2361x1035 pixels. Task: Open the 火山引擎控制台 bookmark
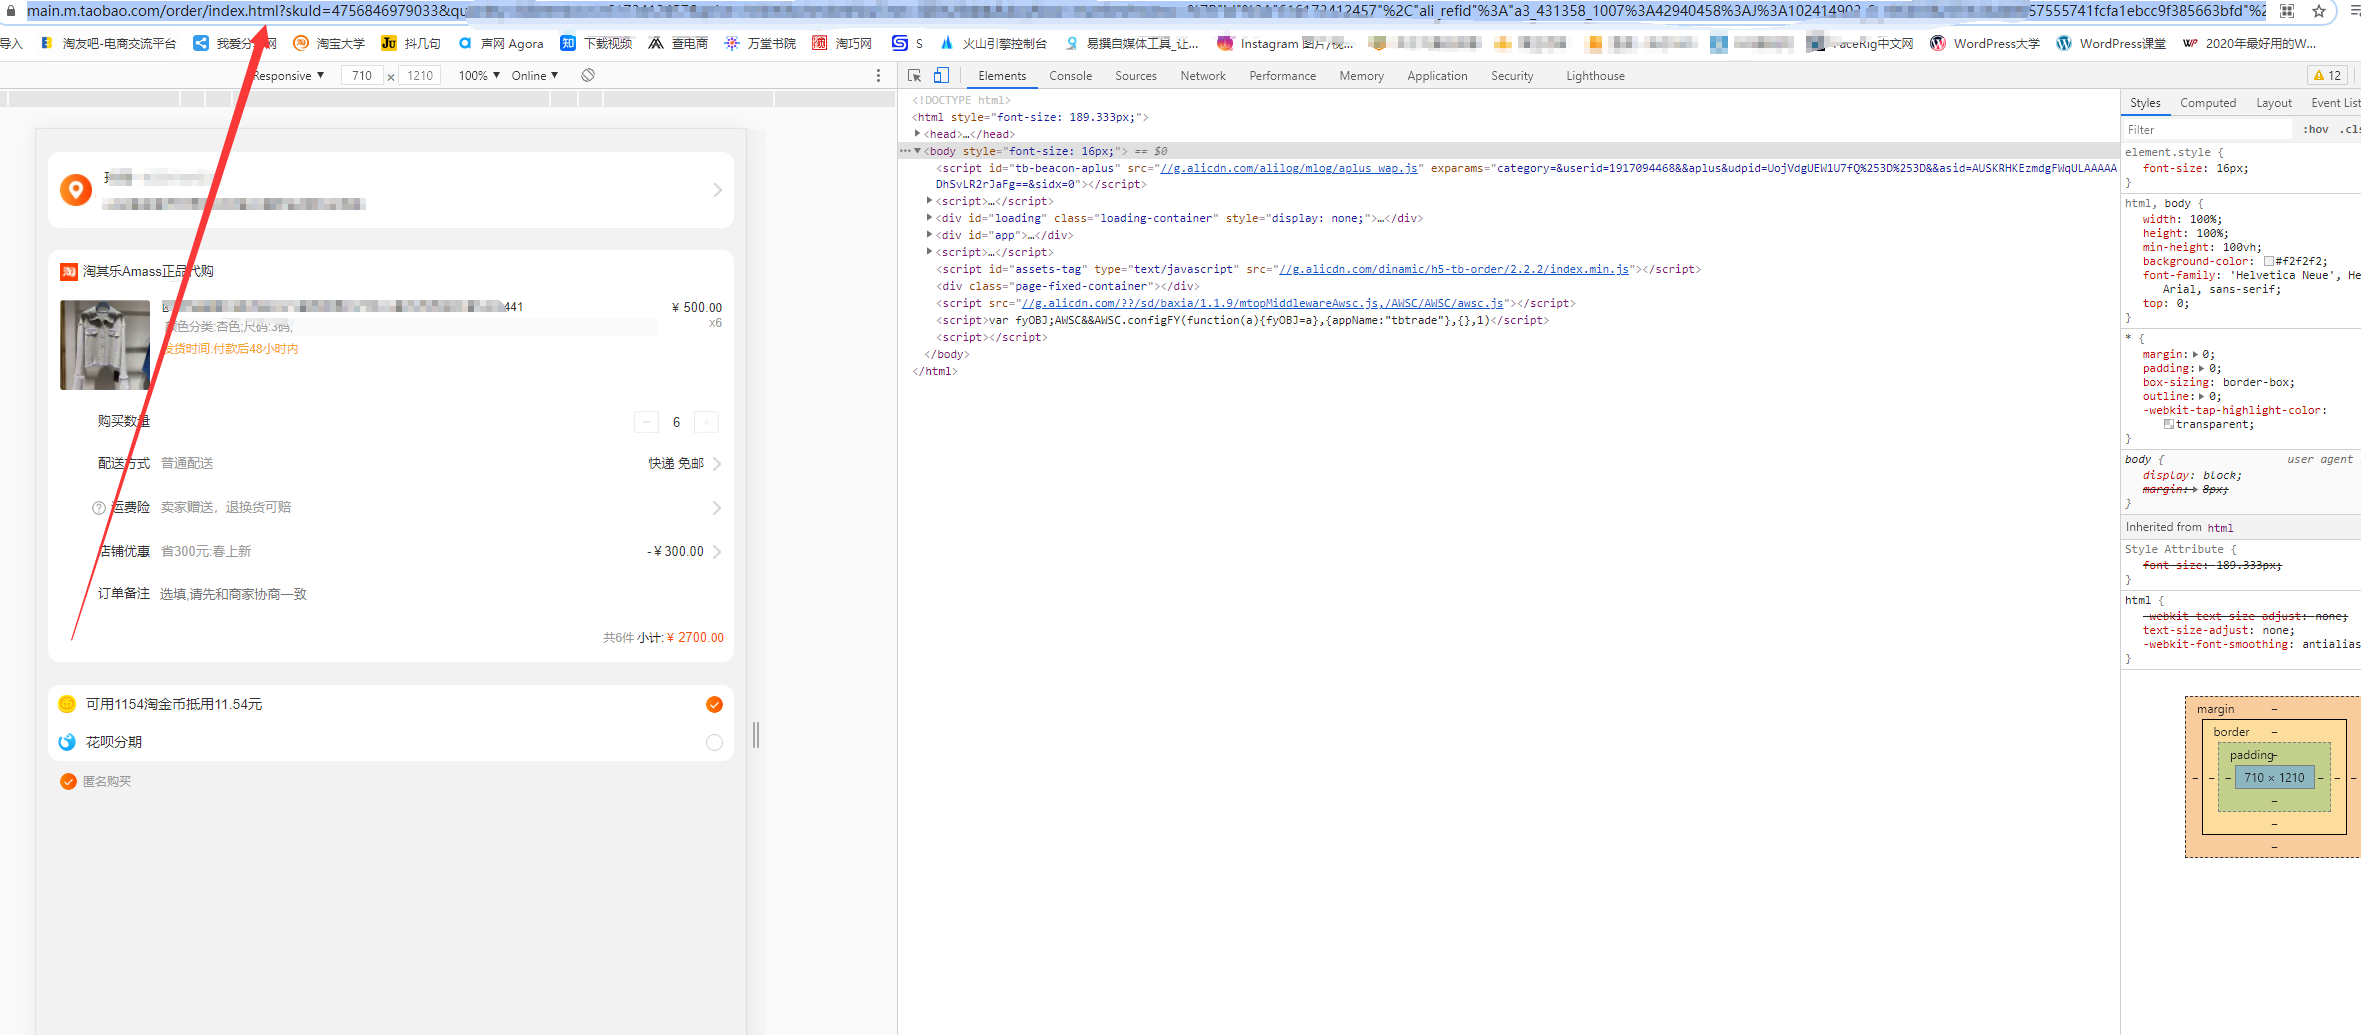tap(993, 44)
